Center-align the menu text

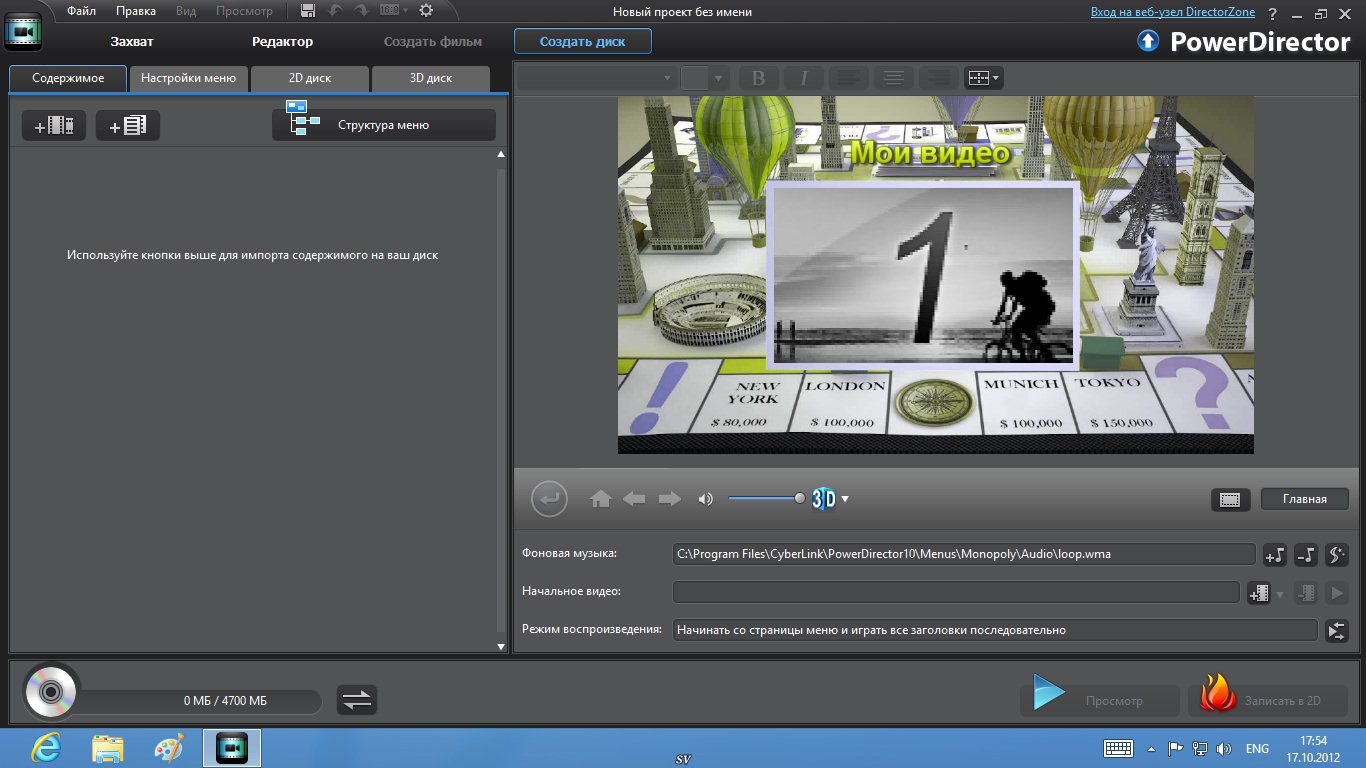[x=894, y=78]
